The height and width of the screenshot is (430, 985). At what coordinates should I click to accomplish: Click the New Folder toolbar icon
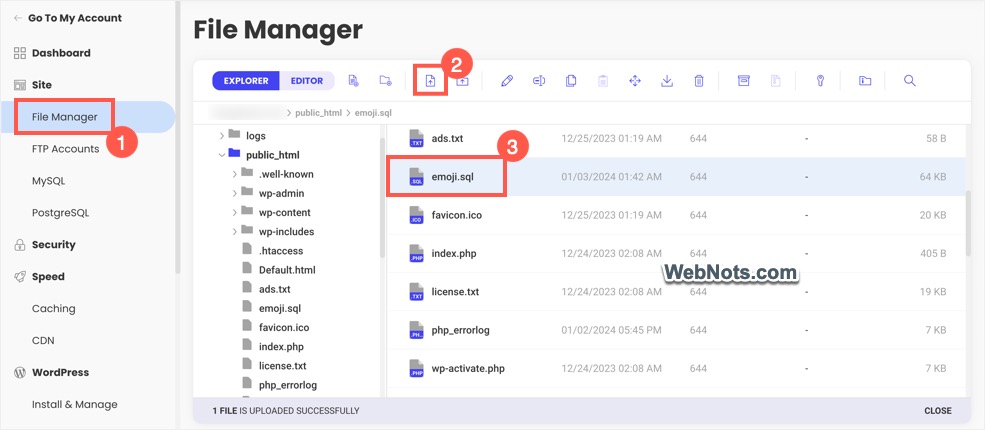point(386,80)
